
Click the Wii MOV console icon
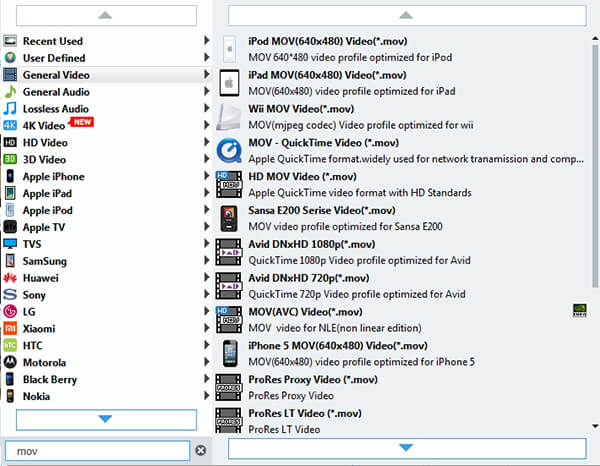pos(228,116)
